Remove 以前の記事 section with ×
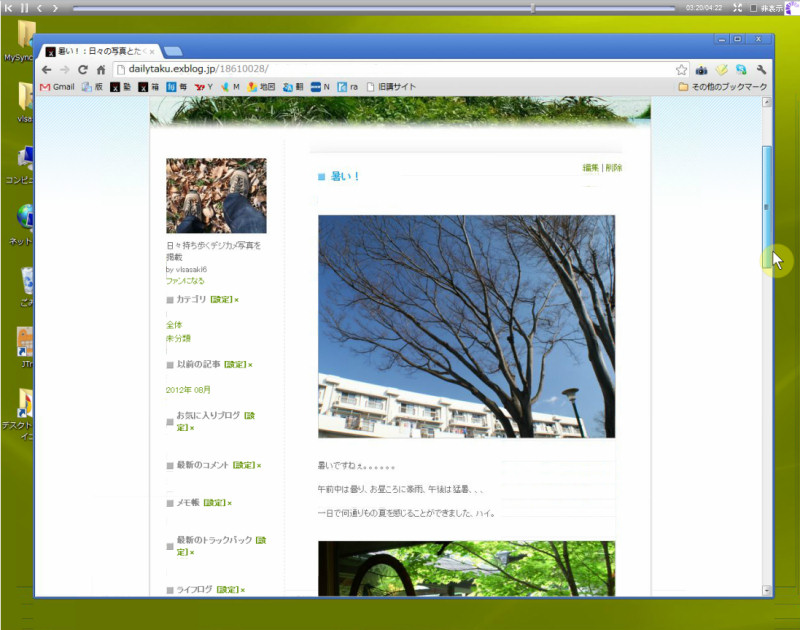 251,365
